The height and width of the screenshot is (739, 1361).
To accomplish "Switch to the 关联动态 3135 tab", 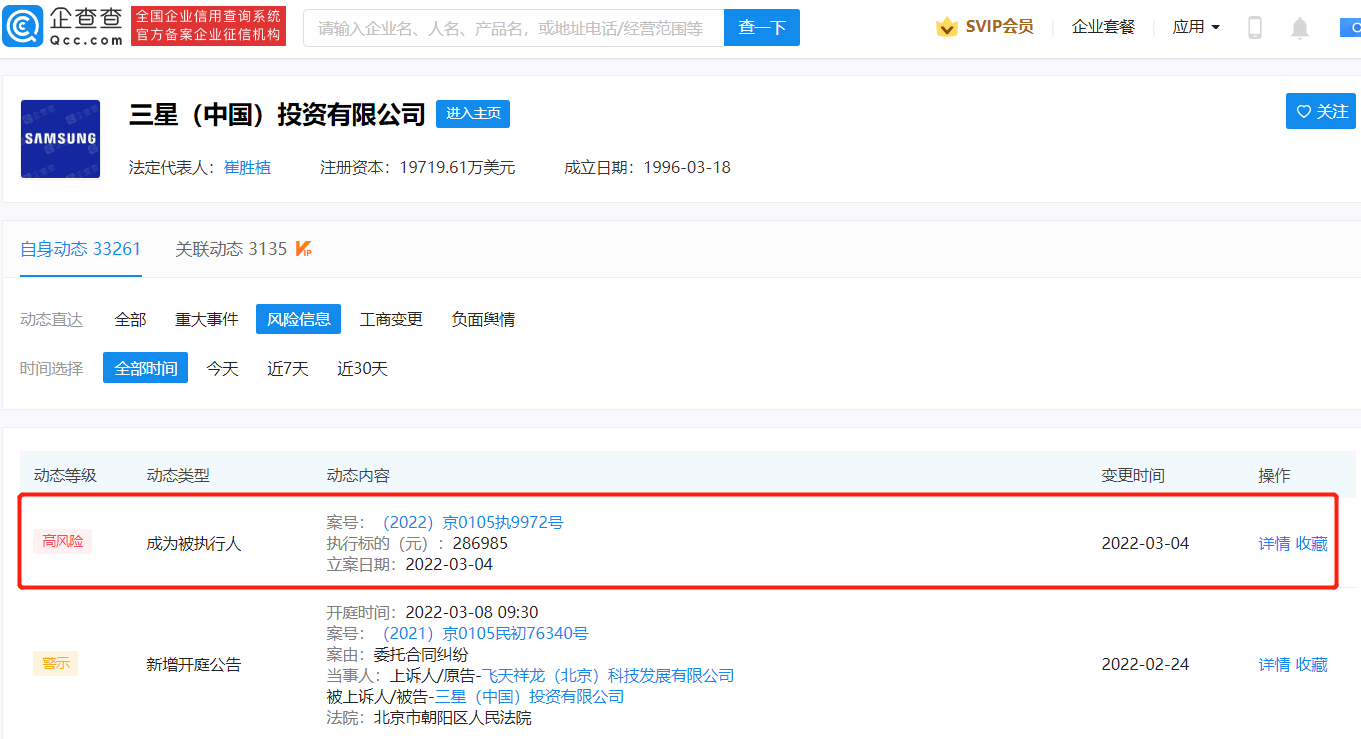I will tap(231, 249).
